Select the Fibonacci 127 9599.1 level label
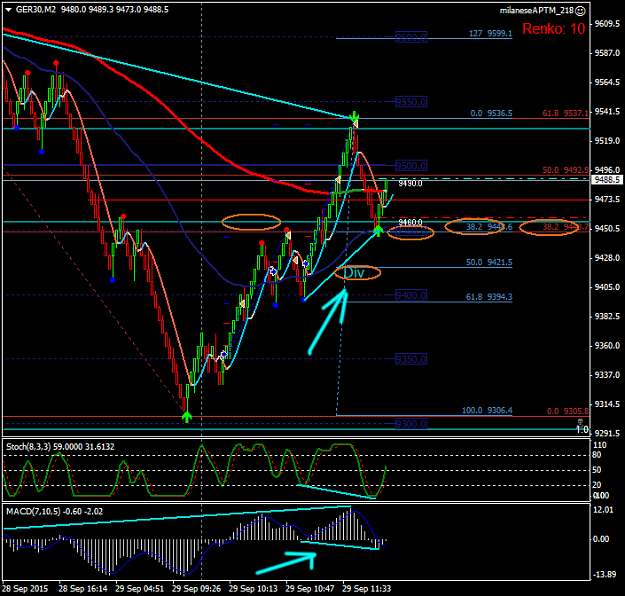The image size is (625, 596). pos(491,33)
